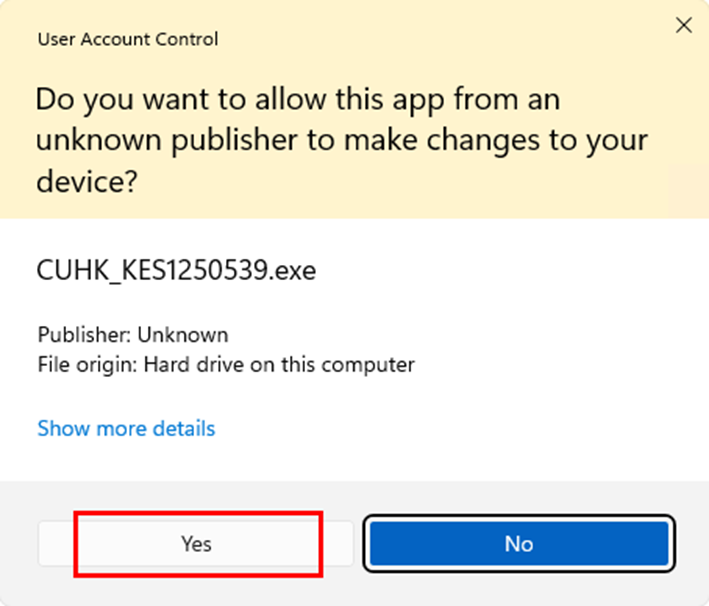Expand details for the unknown publisher app

[126, 428]
